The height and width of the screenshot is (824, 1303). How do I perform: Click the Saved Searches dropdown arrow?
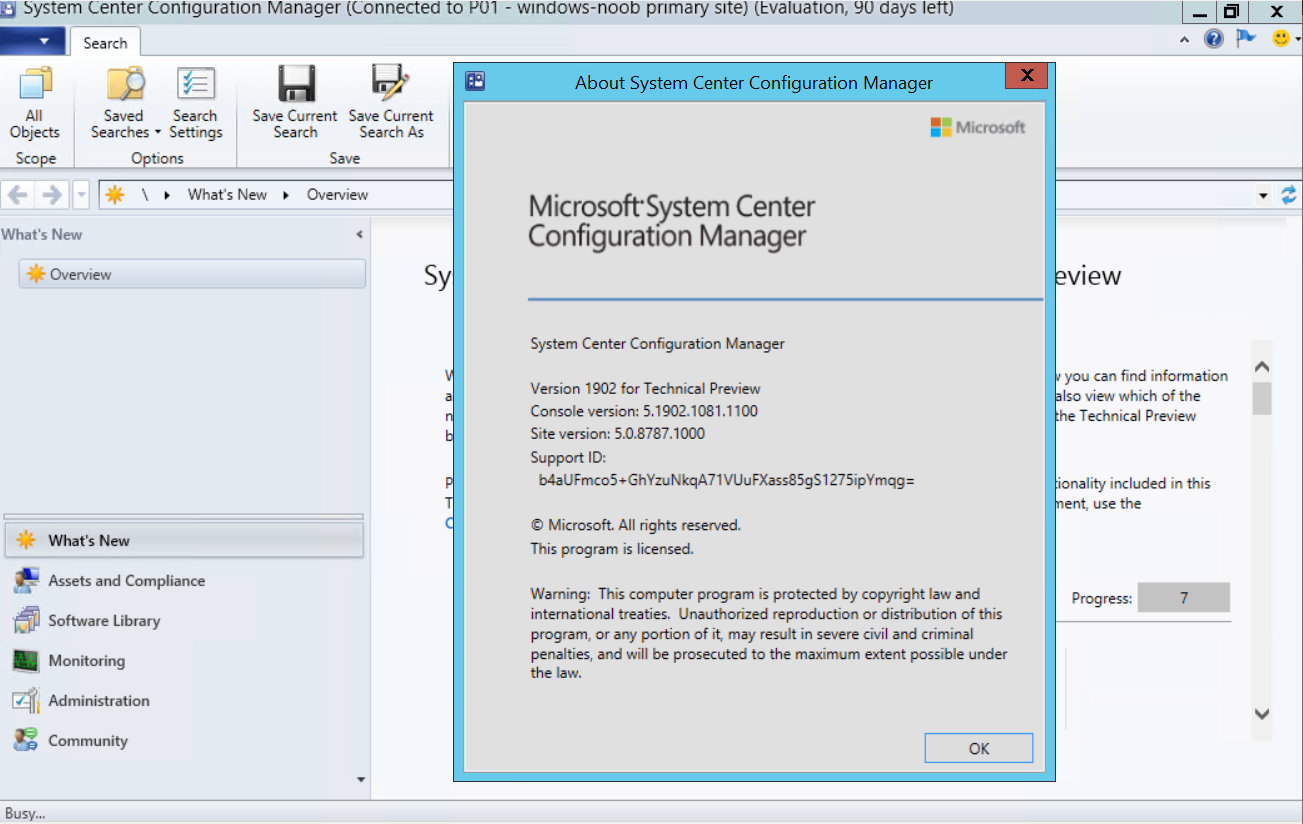click(158, 133)
